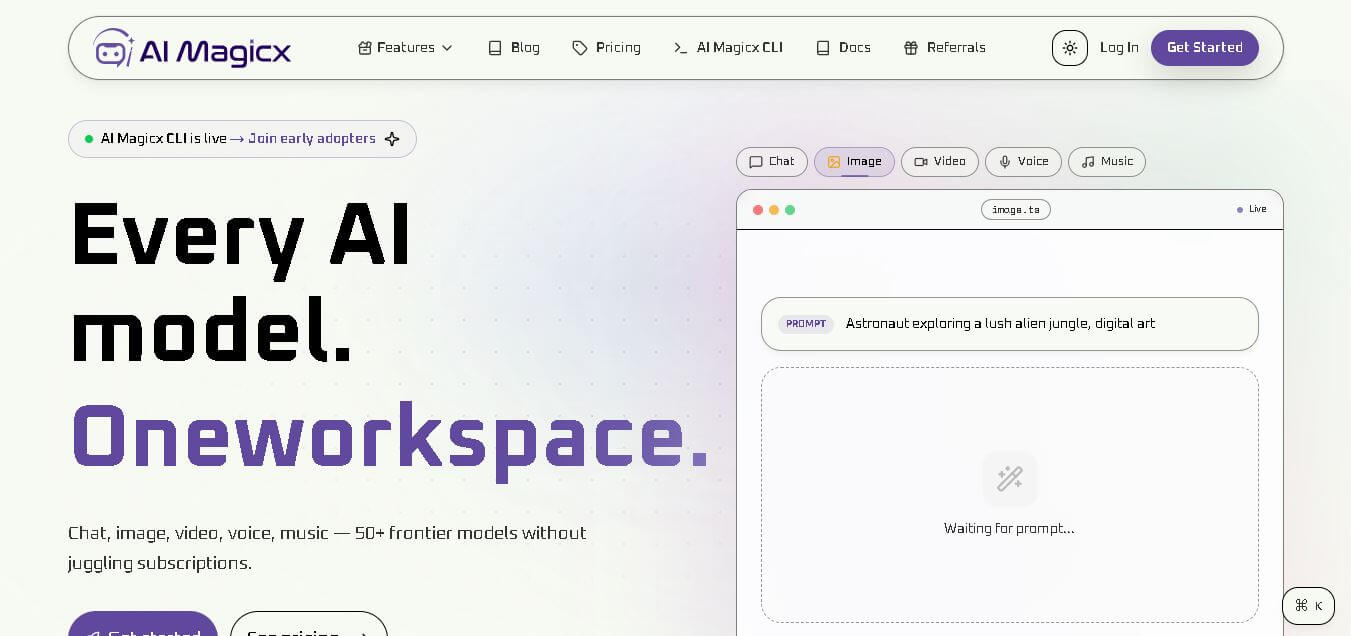Click the terminal prompt icon

click(681, 48)
